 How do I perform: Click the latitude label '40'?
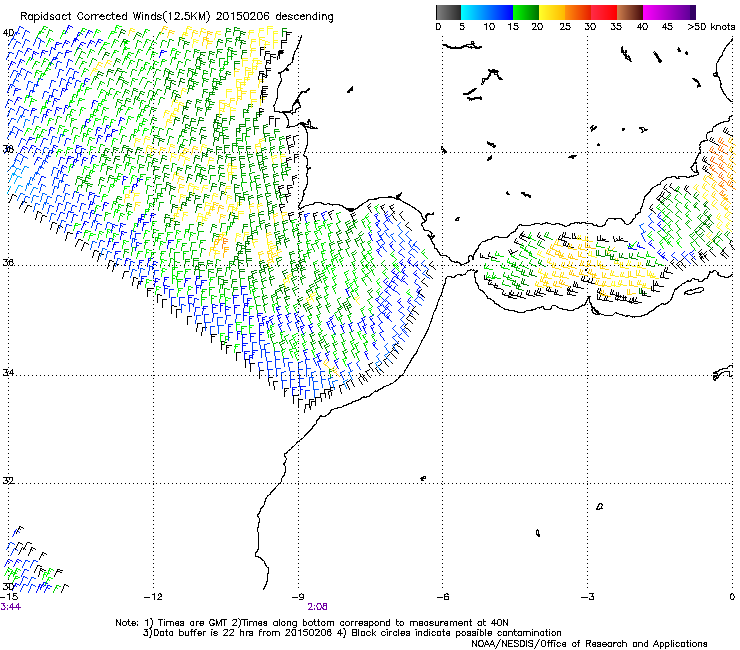tap(8, 33)
